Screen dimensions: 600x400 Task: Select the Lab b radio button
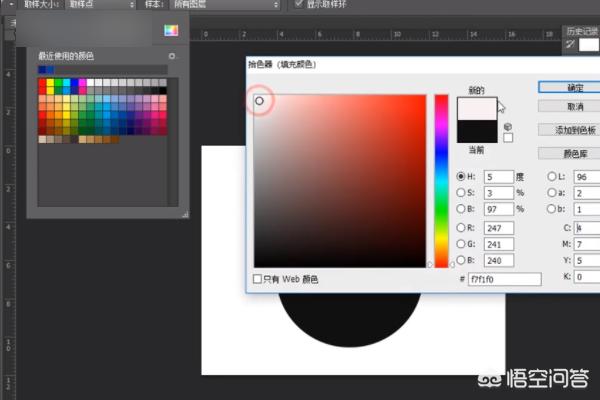pyautogui.click(x=551, y=209)
